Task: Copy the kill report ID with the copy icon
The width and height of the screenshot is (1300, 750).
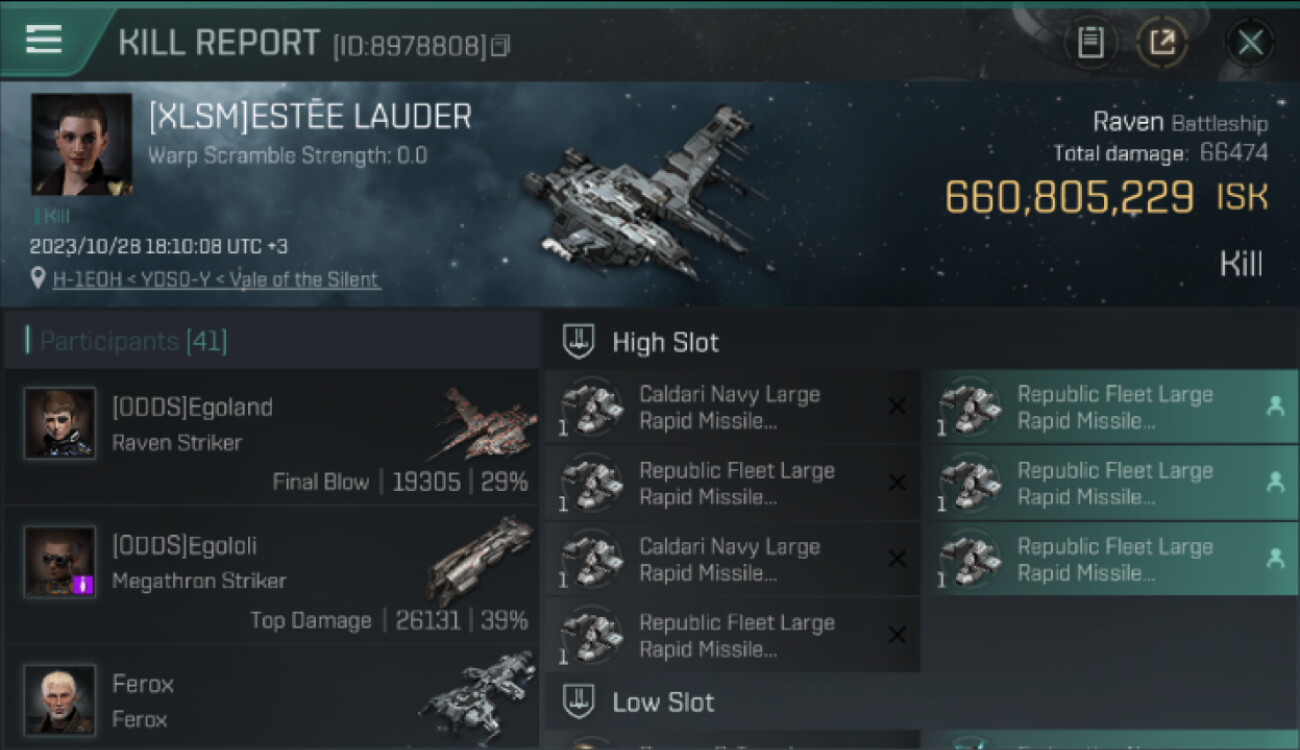Action: click(x=501, y=45)
